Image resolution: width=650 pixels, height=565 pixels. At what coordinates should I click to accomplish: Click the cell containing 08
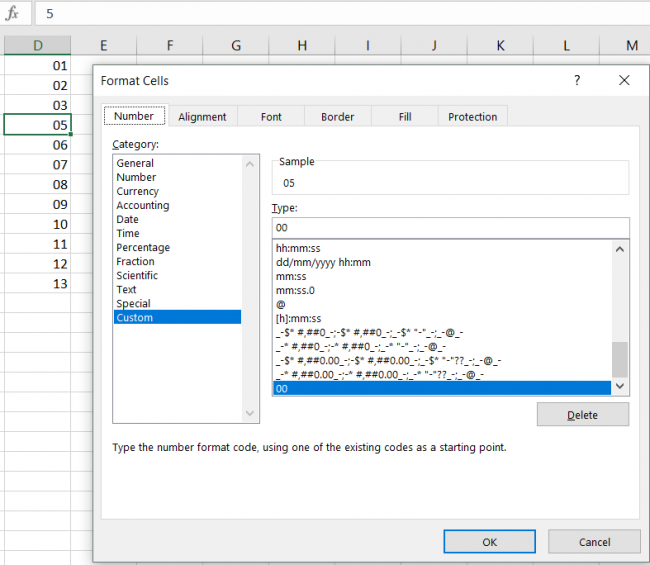pyautogui.click(x=38, y=184)
